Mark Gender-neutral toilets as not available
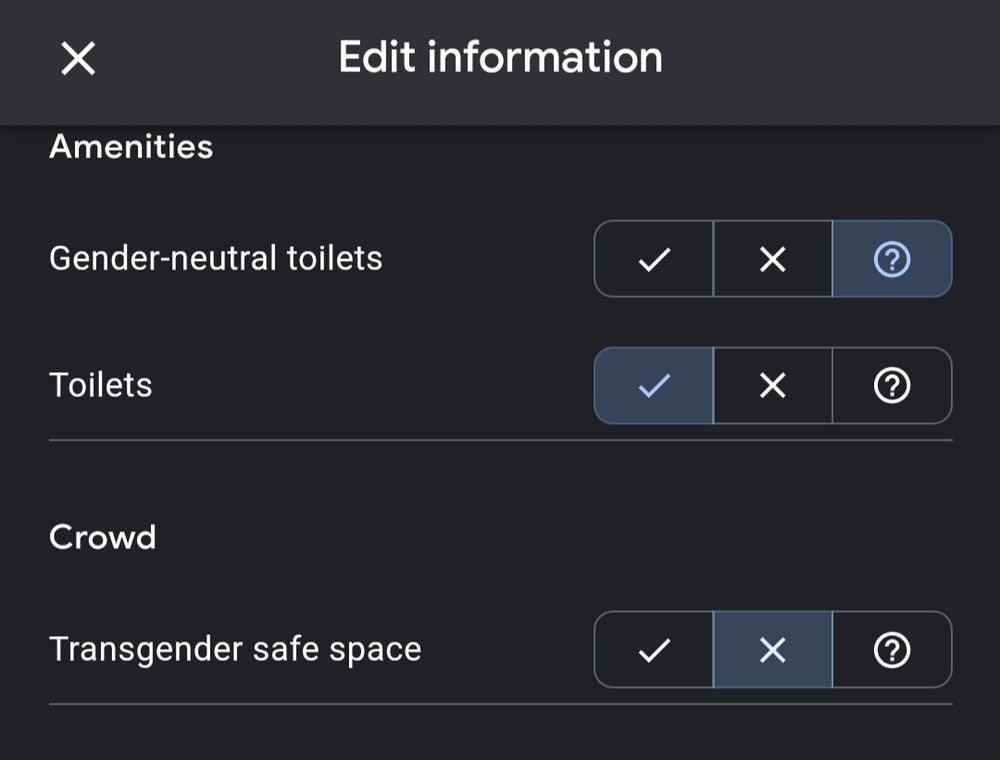Screen dimensions: 1000x760 pos(772,259)
